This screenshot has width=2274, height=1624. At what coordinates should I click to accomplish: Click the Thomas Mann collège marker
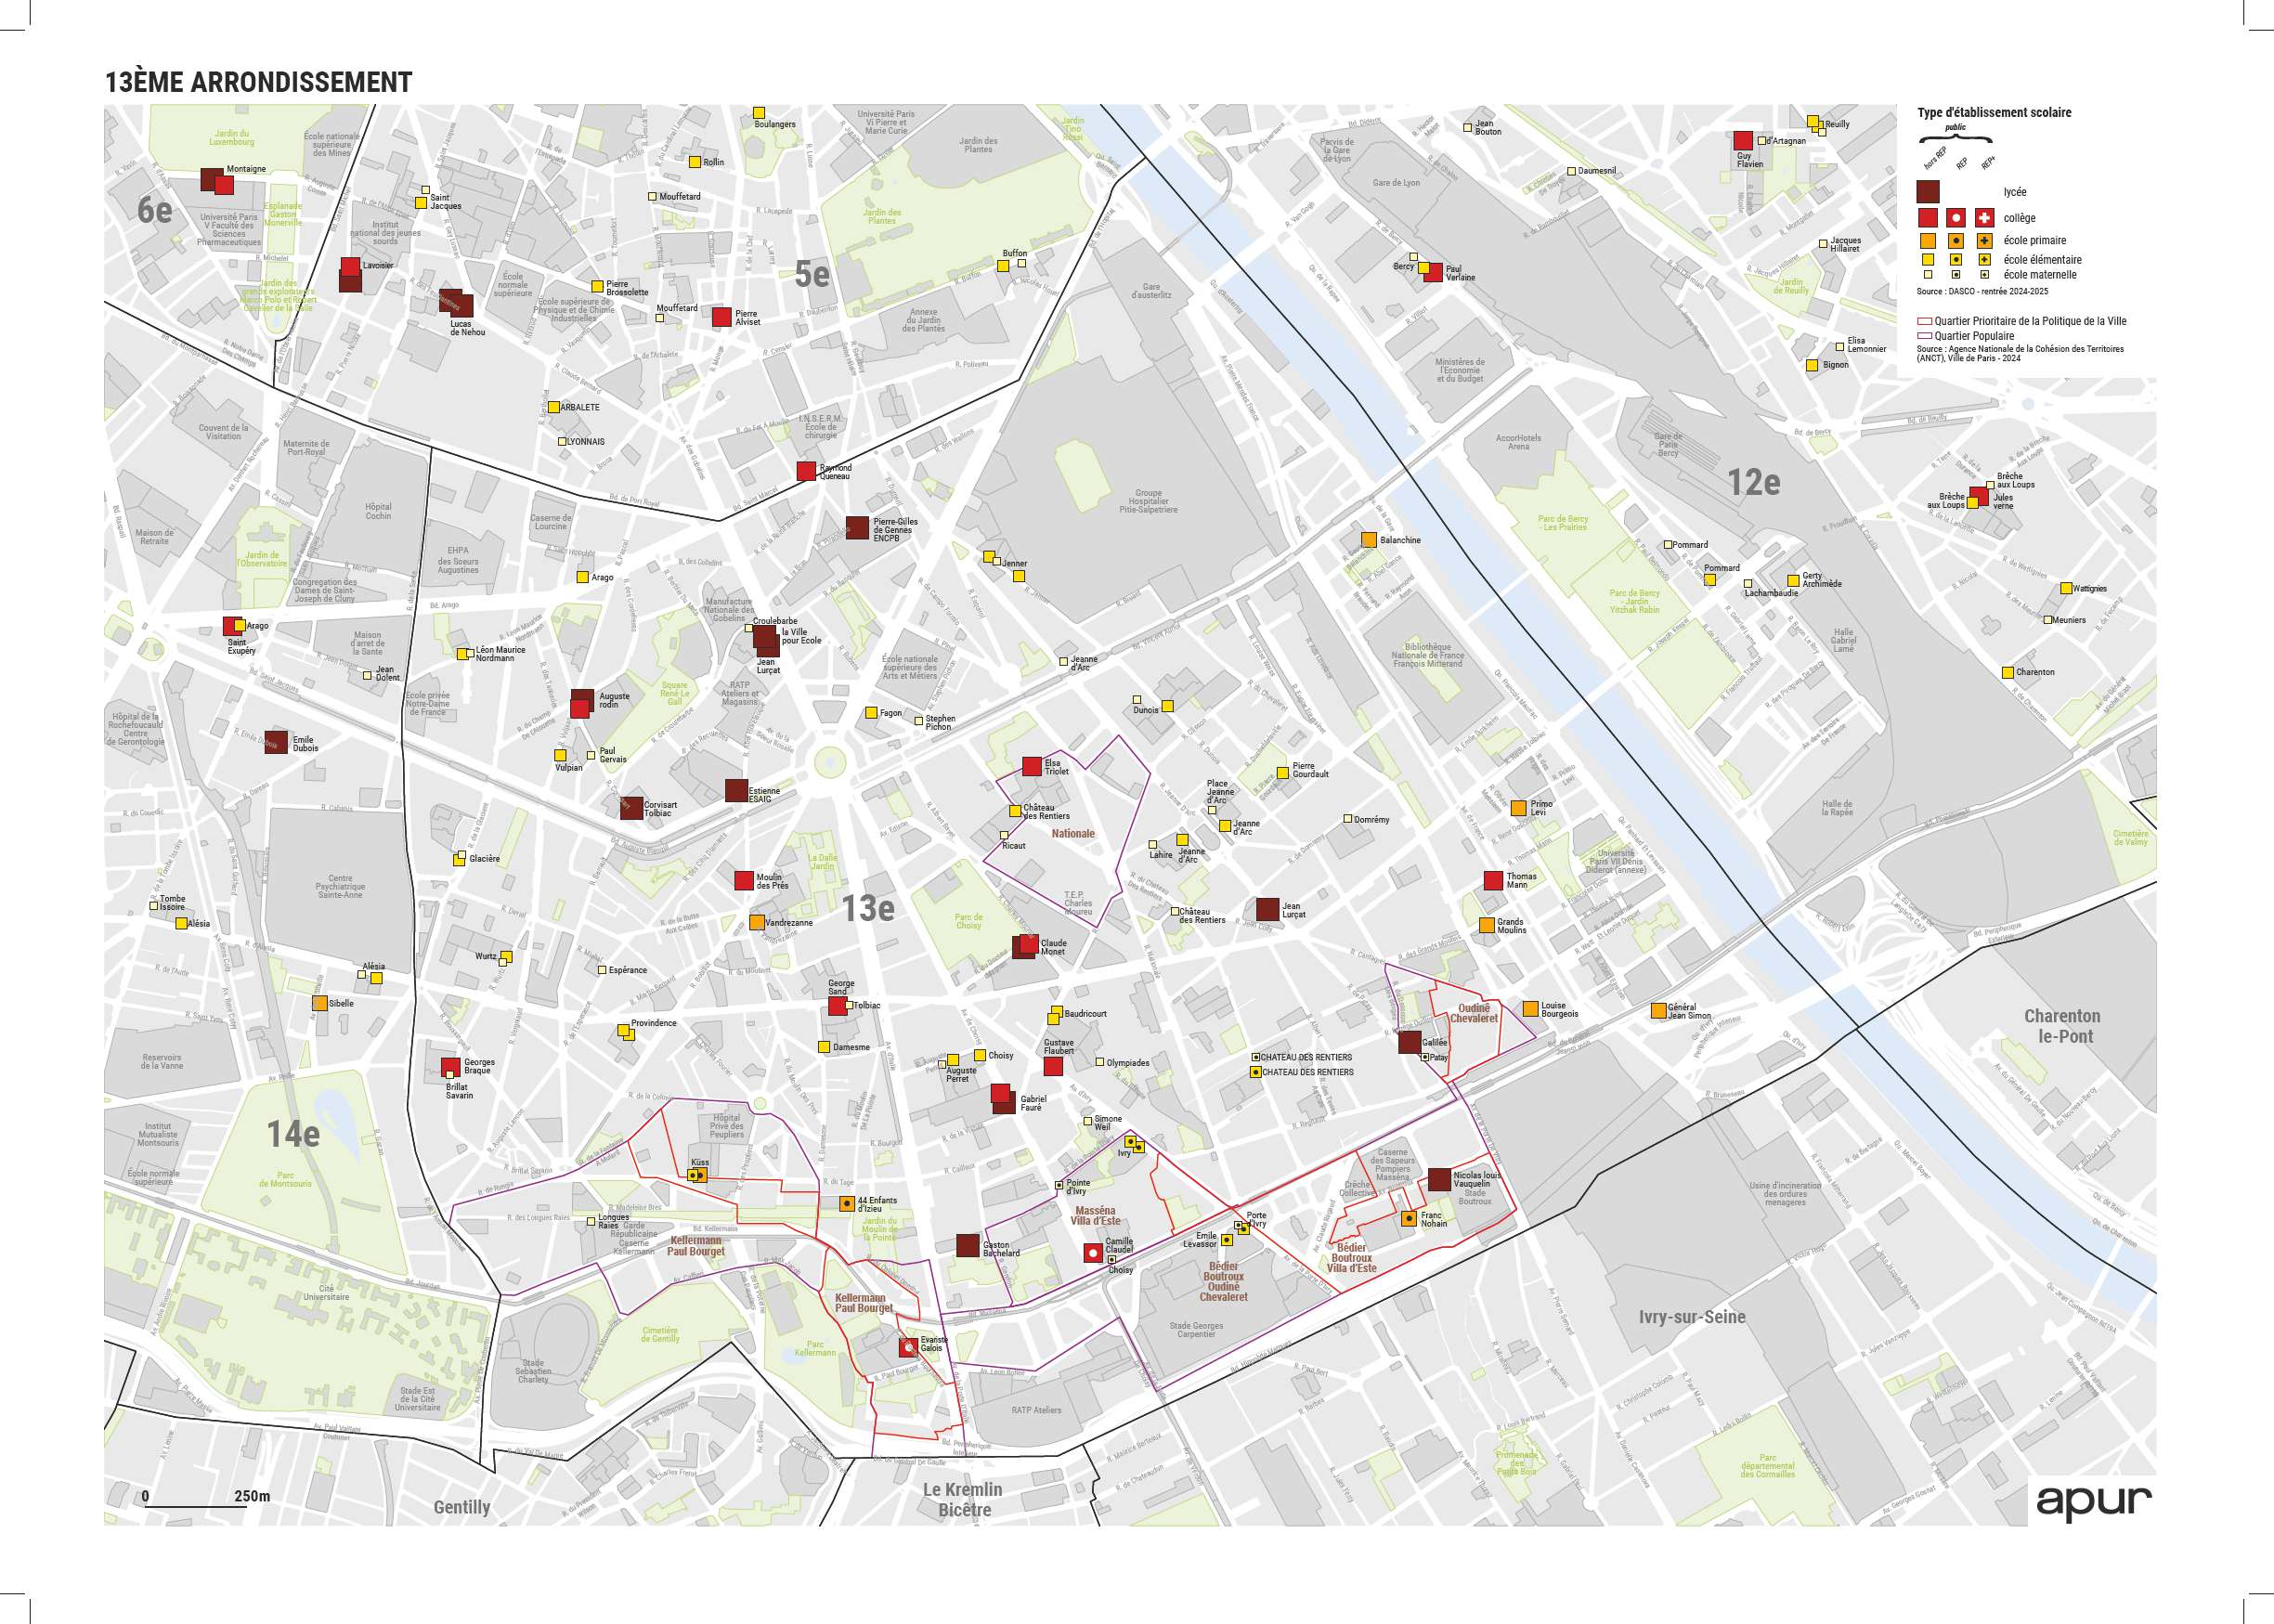pos(1493,881)
